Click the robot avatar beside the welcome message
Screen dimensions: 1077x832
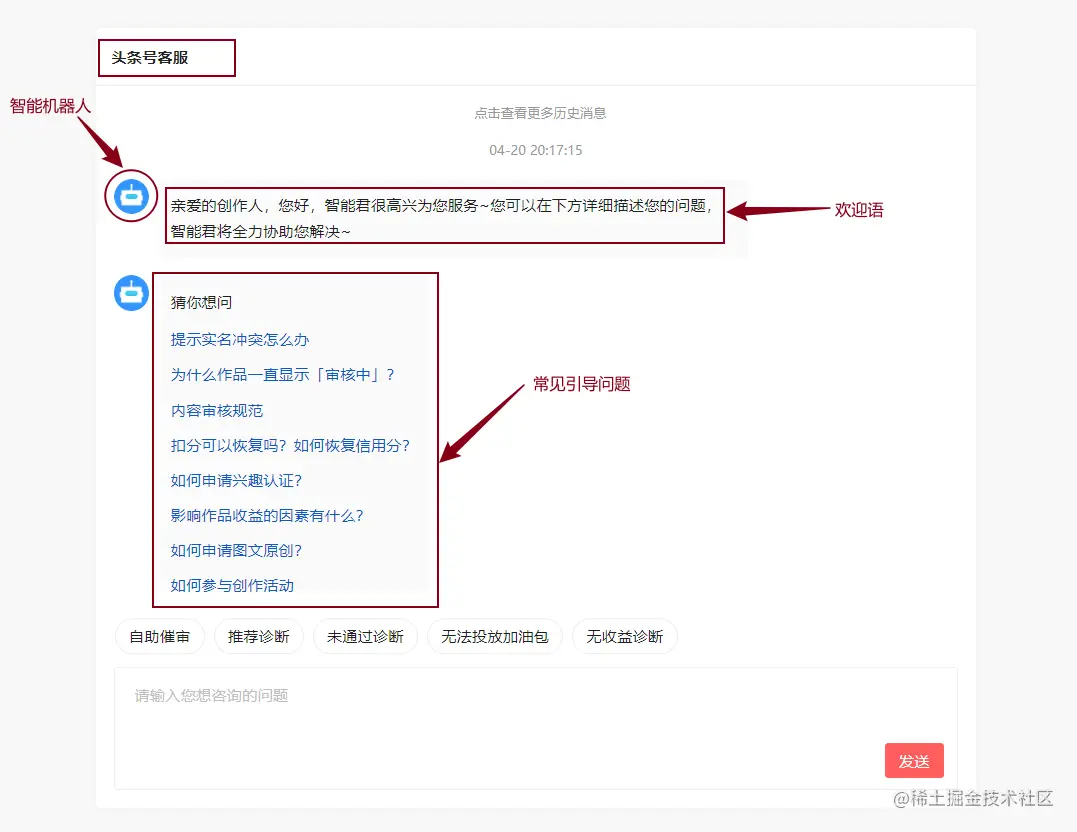tap(131, 196)
